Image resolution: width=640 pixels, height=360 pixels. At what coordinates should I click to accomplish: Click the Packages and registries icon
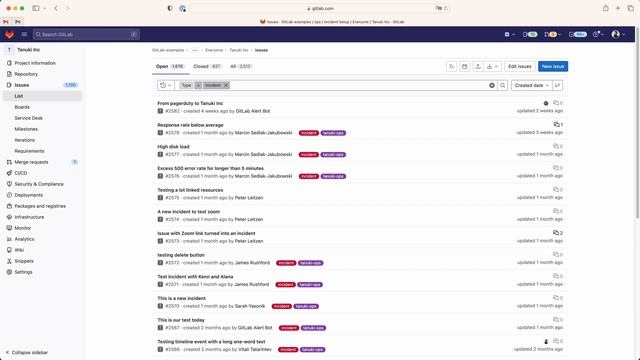pyautogui.click(x=9, y=207)
